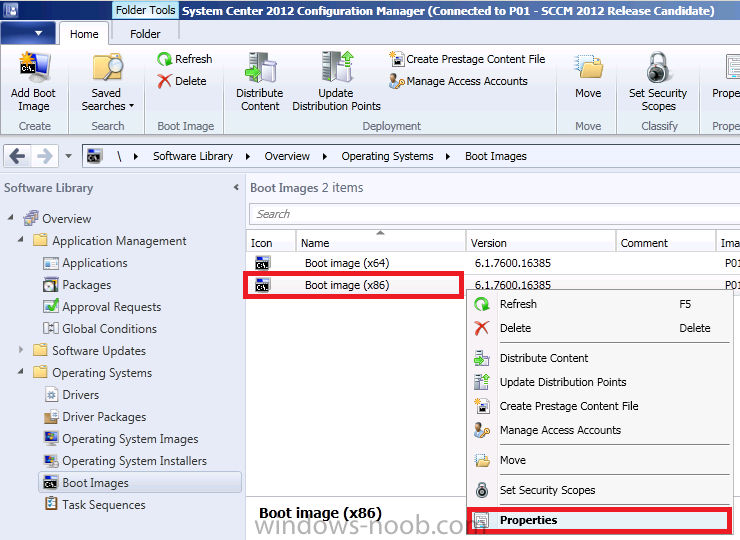Sort list by Comment column header
Image resolution: width=740 pixels, height=540 pixels.
coord(666,243)
